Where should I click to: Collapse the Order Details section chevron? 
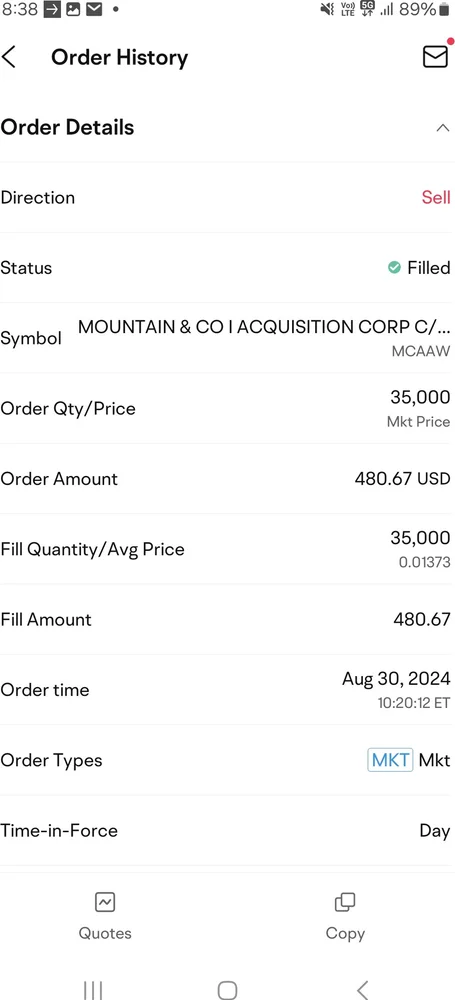click(442, 128)
